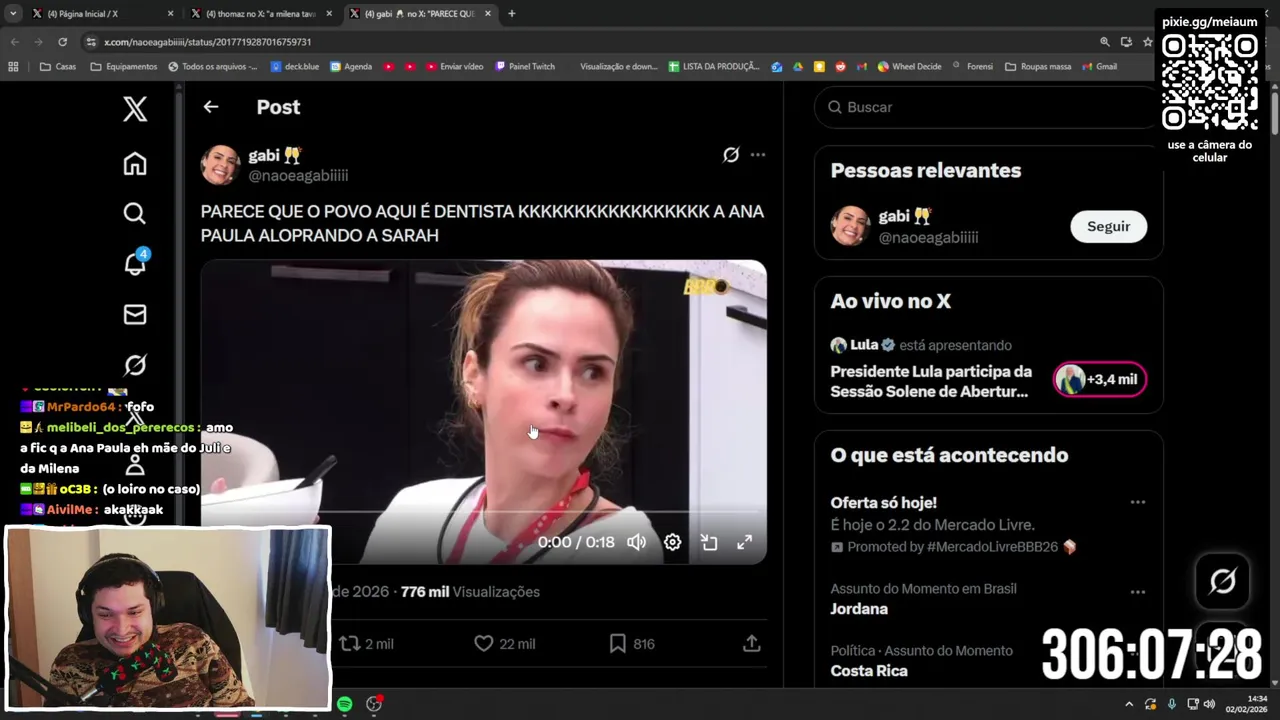Open more options for Jordana trend
Viewport: 1280px width, 720px height.
1137,592
